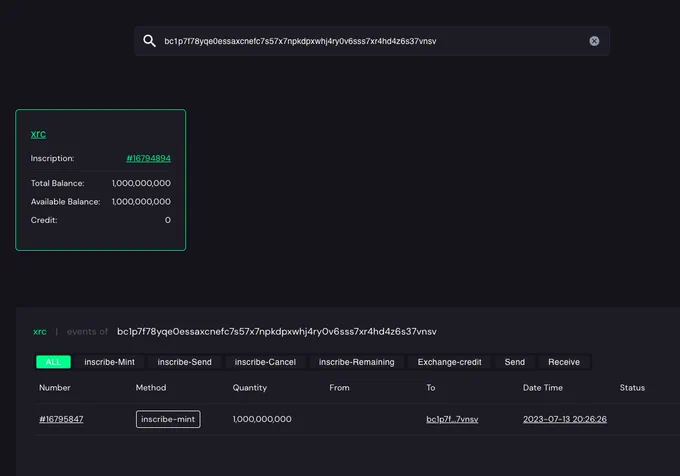Click the Inscription: label in card

point(52,158)
